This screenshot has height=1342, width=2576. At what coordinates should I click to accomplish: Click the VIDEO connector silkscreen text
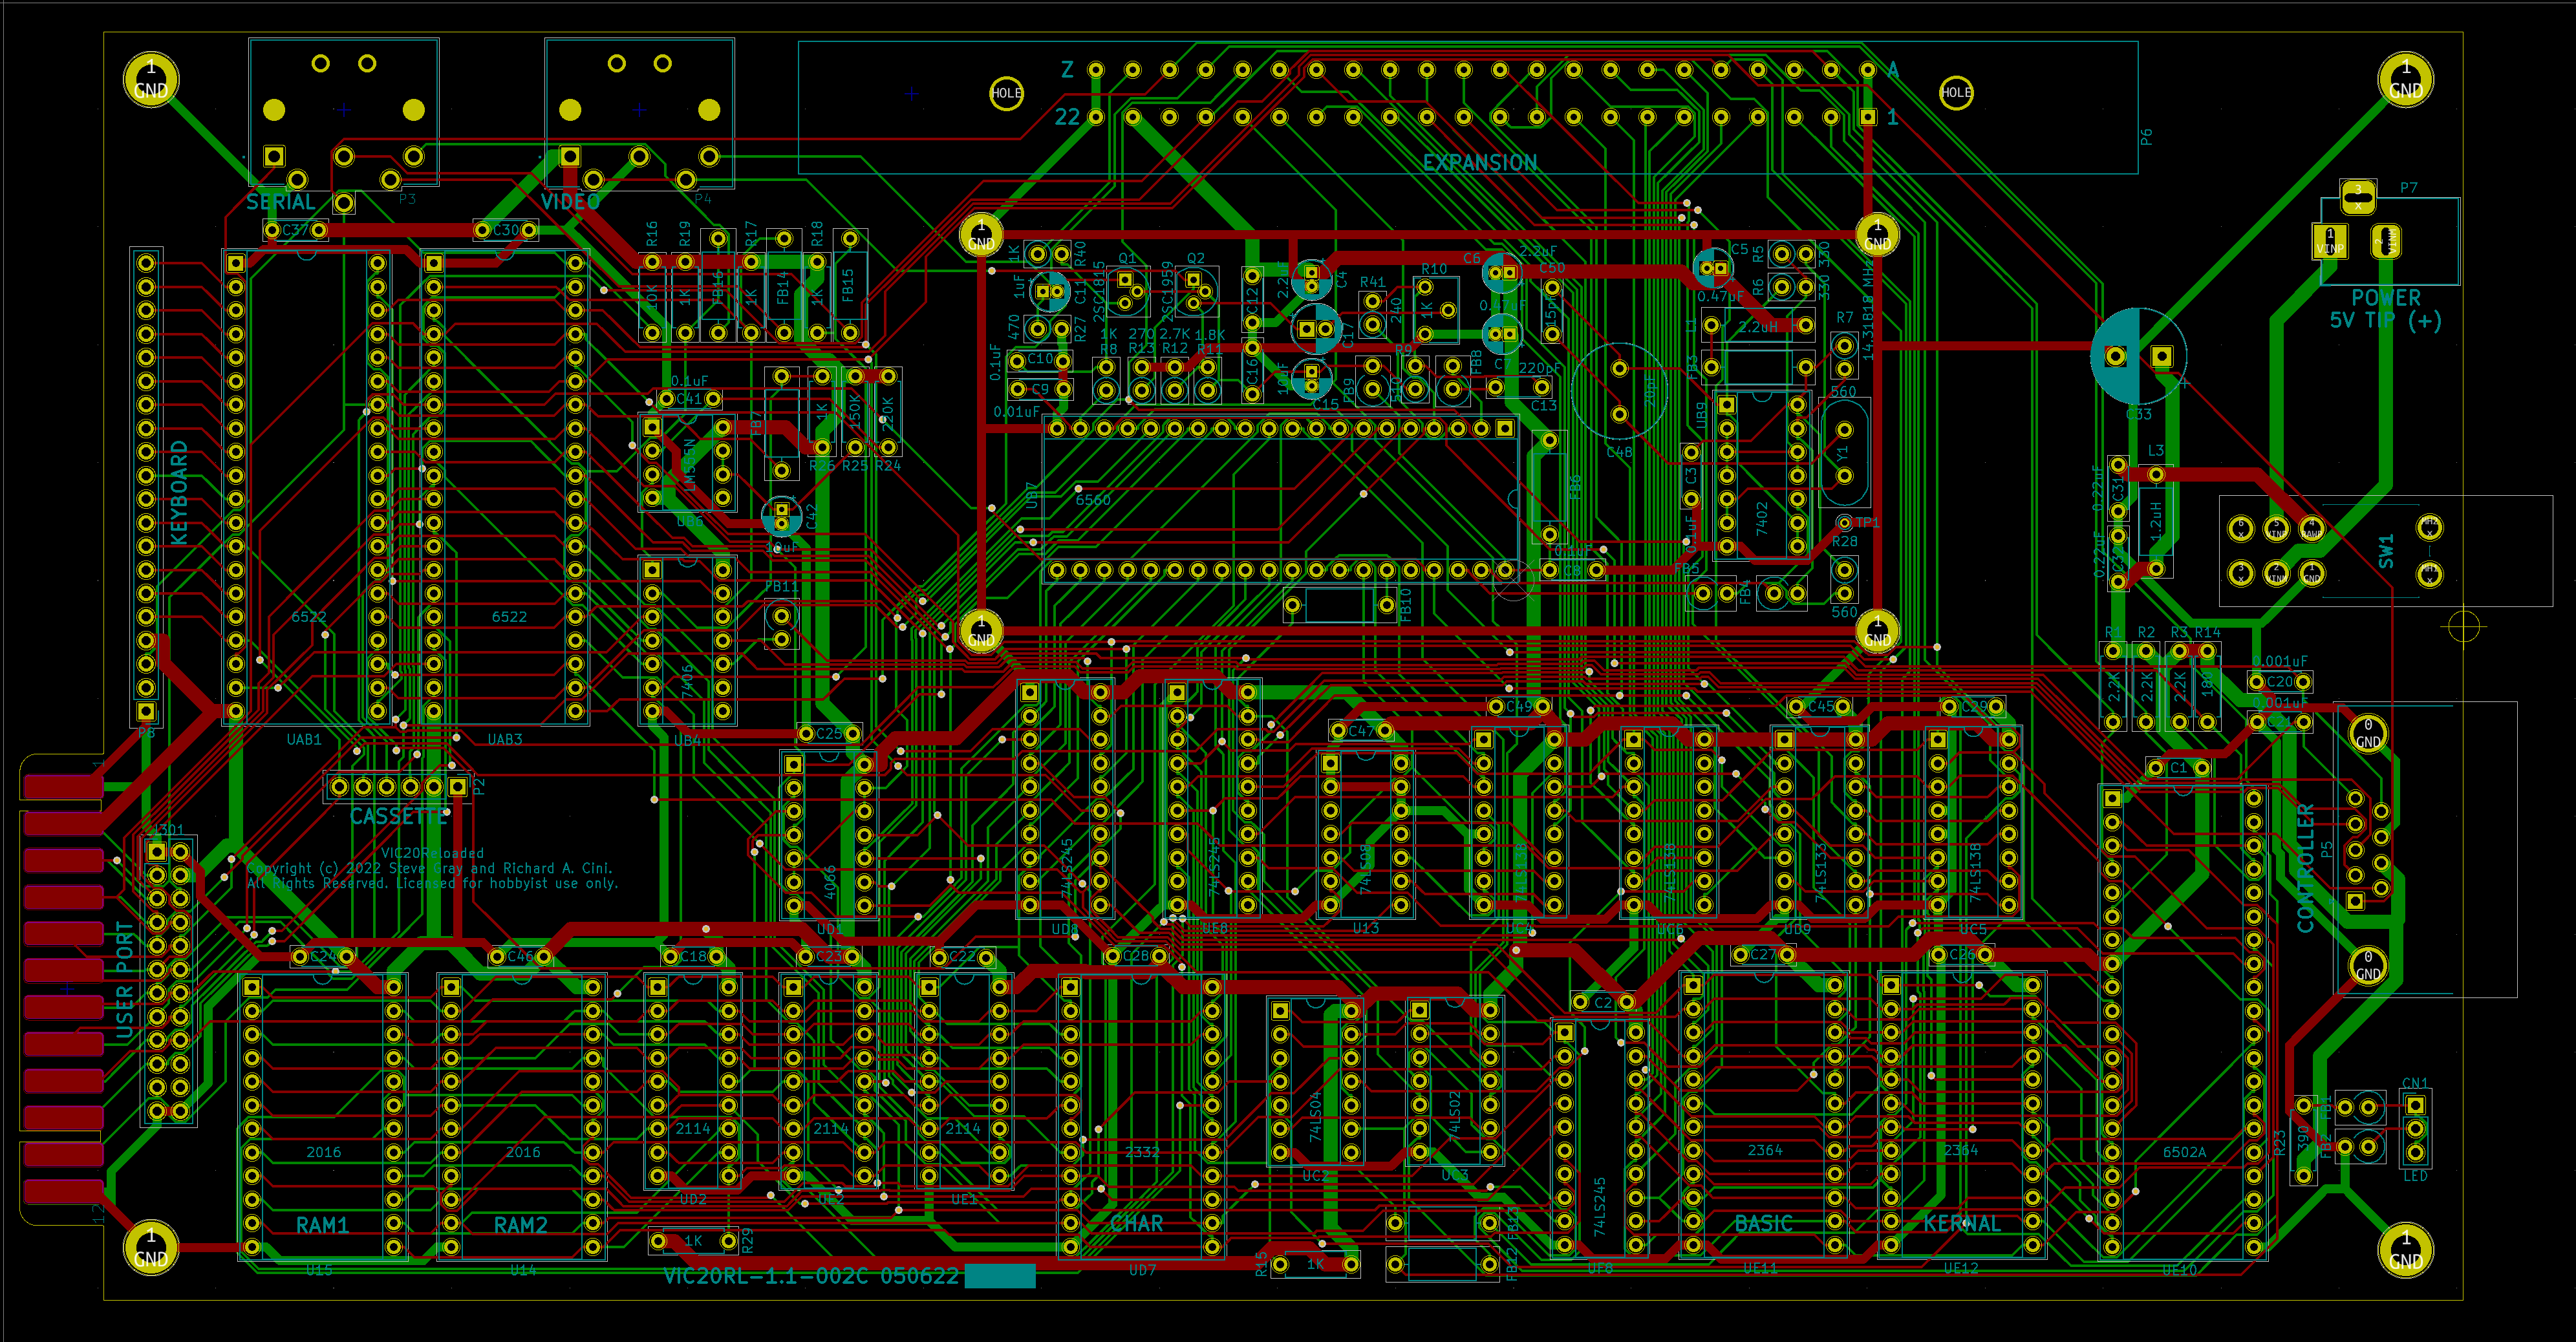pos(570,202)
